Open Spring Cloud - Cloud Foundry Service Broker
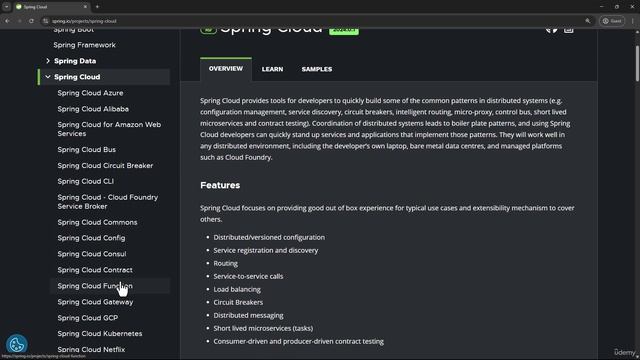This screenshot has height=360, width=640. coord(108,202)
